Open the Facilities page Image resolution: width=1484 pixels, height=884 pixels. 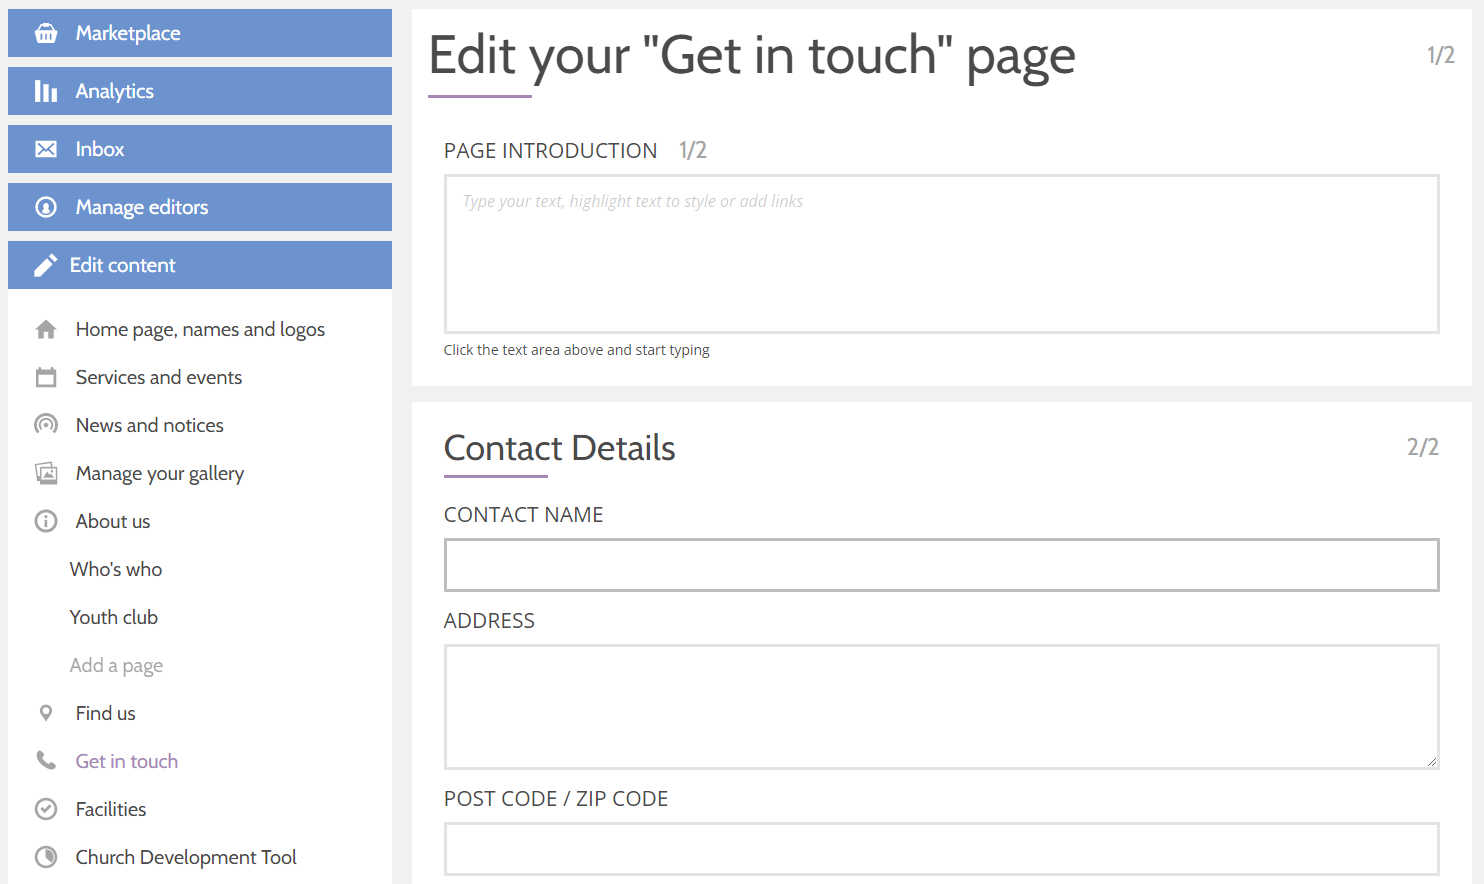[x=111, y=809]
